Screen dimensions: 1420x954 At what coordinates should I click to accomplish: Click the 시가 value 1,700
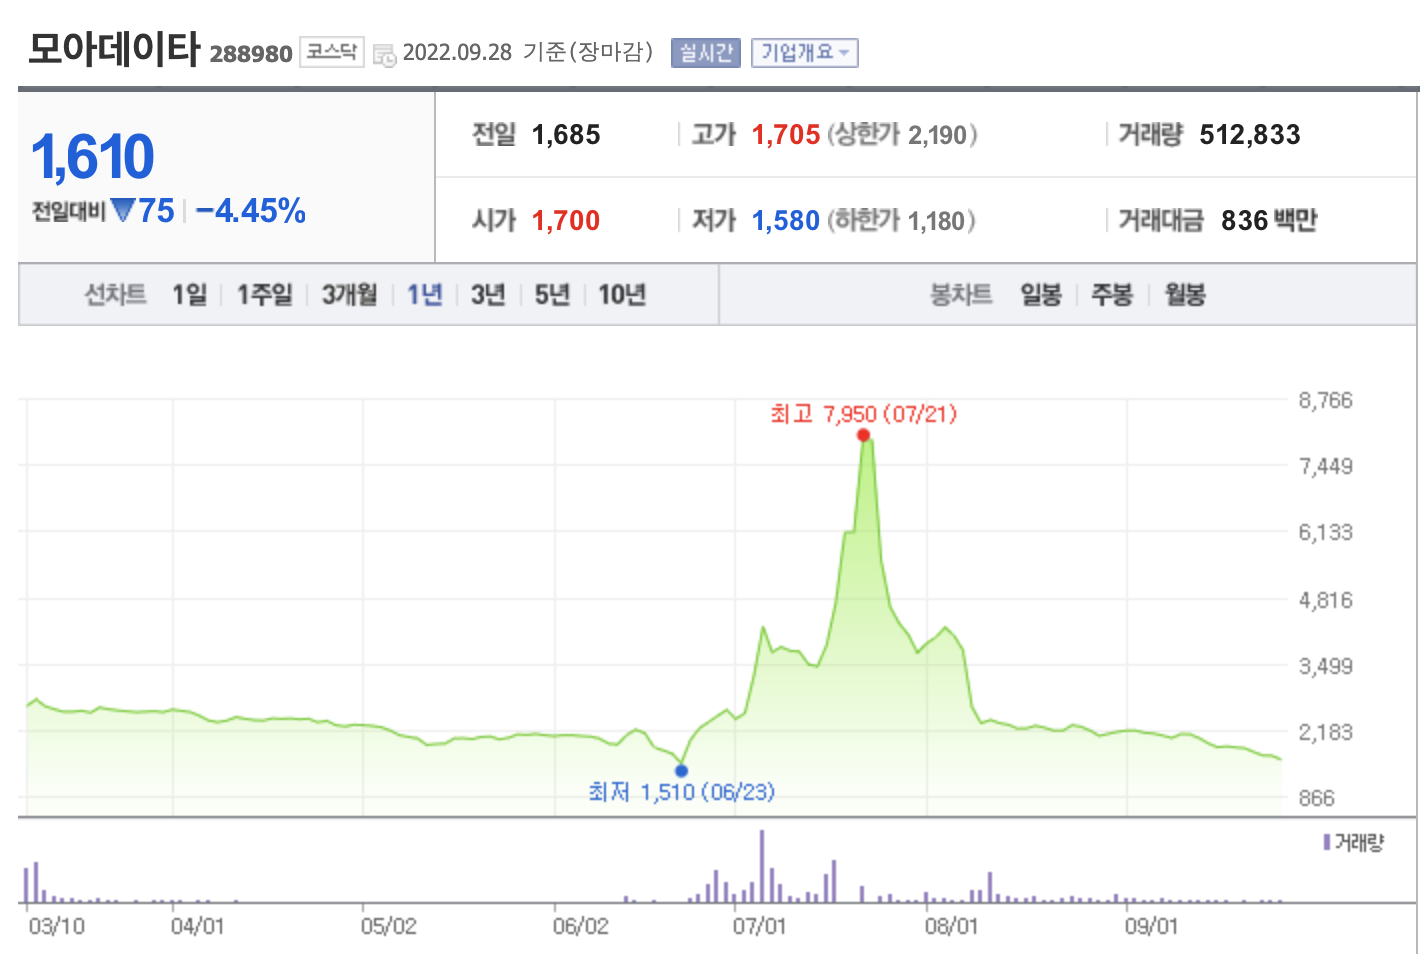[x=566, y=221]
